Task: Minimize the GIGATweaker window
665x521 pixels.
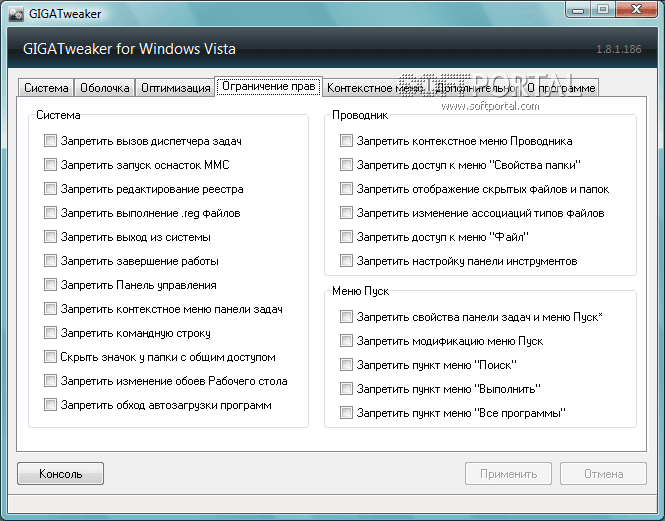Action: 578,10
